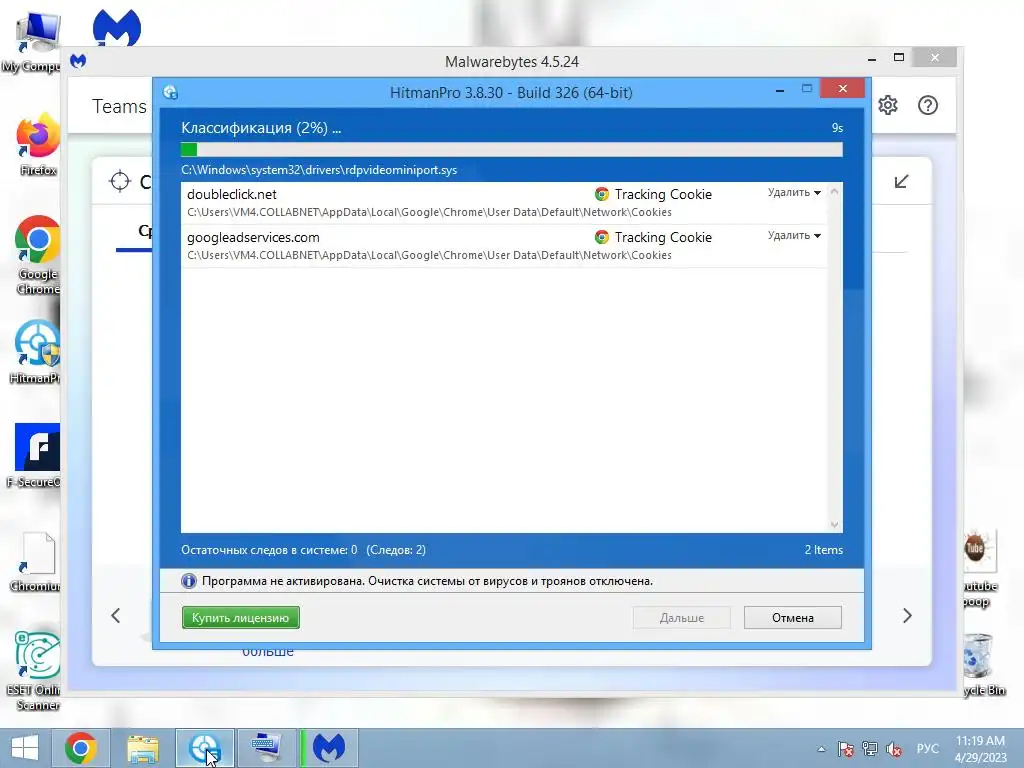Image resolution: width=1024 pixels, height=768 pixels.
Task: Show hidden tray icons arrow
Action: tap(821, 749)
